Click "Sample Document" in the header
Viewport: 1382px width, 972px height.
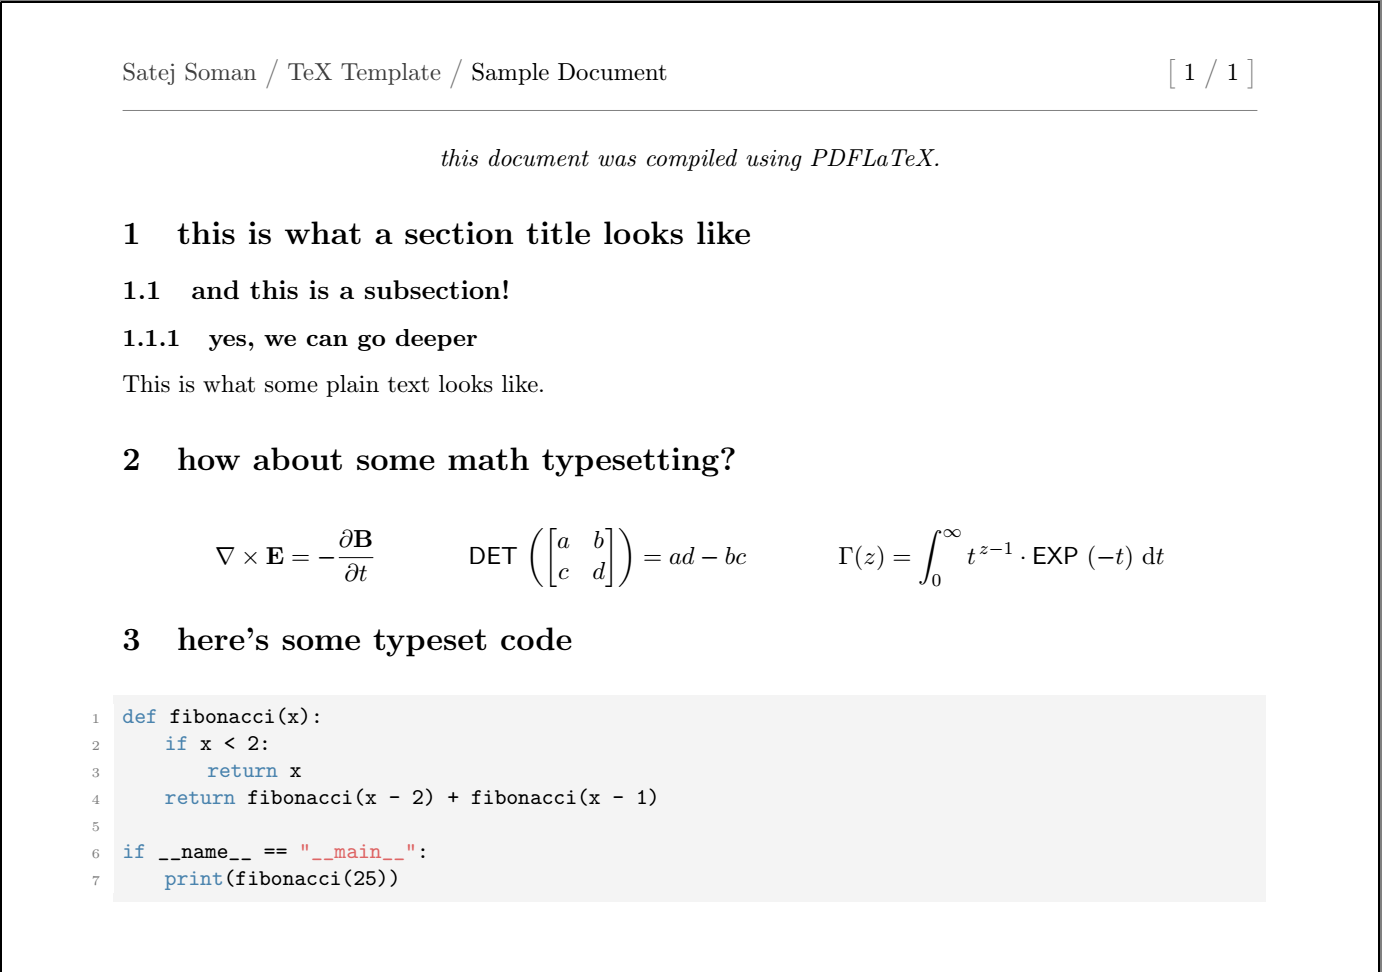[568, 73]
